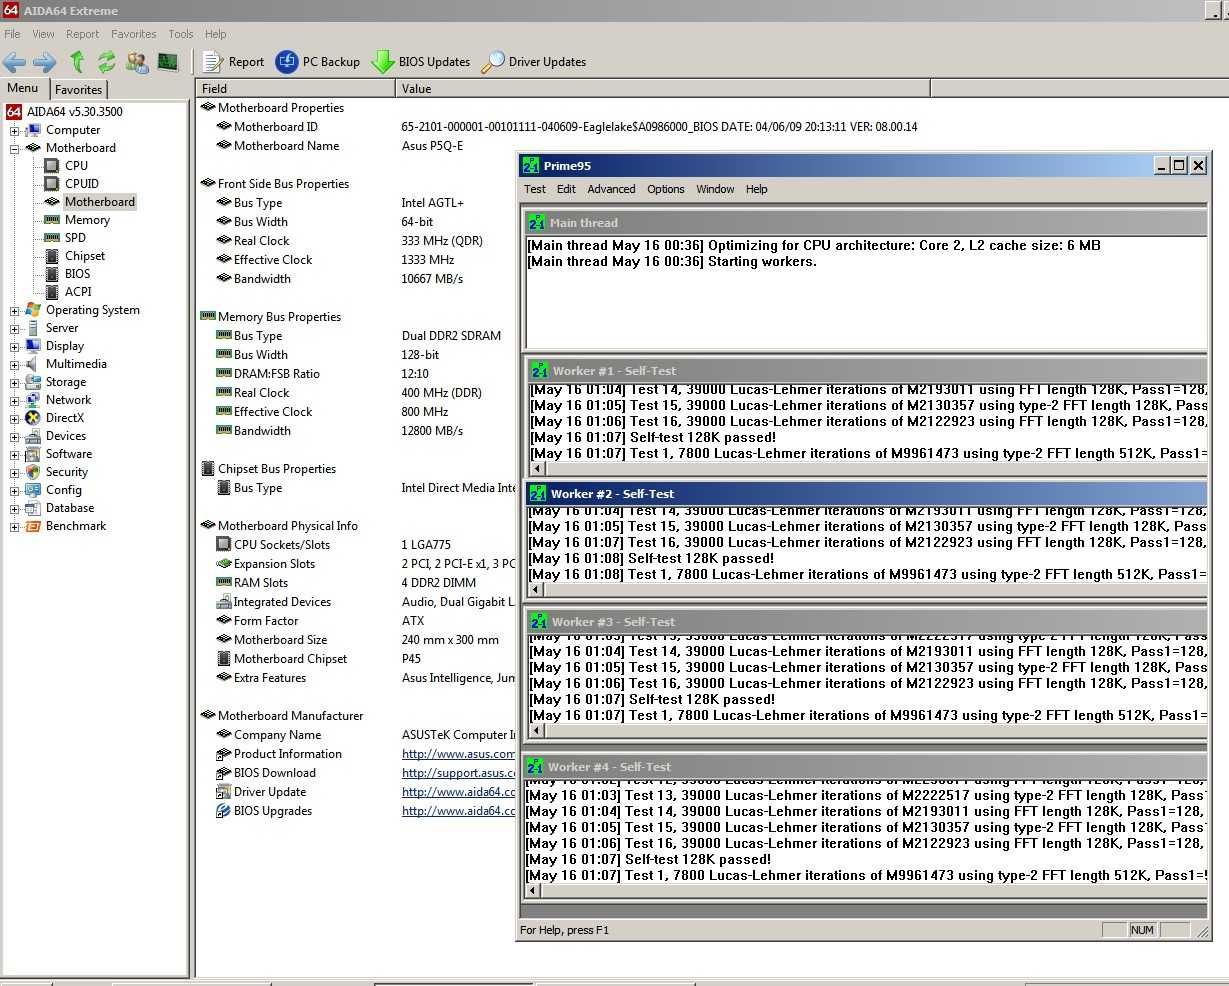Open the Driver Update aida64 link
1229x986 pixels.
[x=459, y=792]
